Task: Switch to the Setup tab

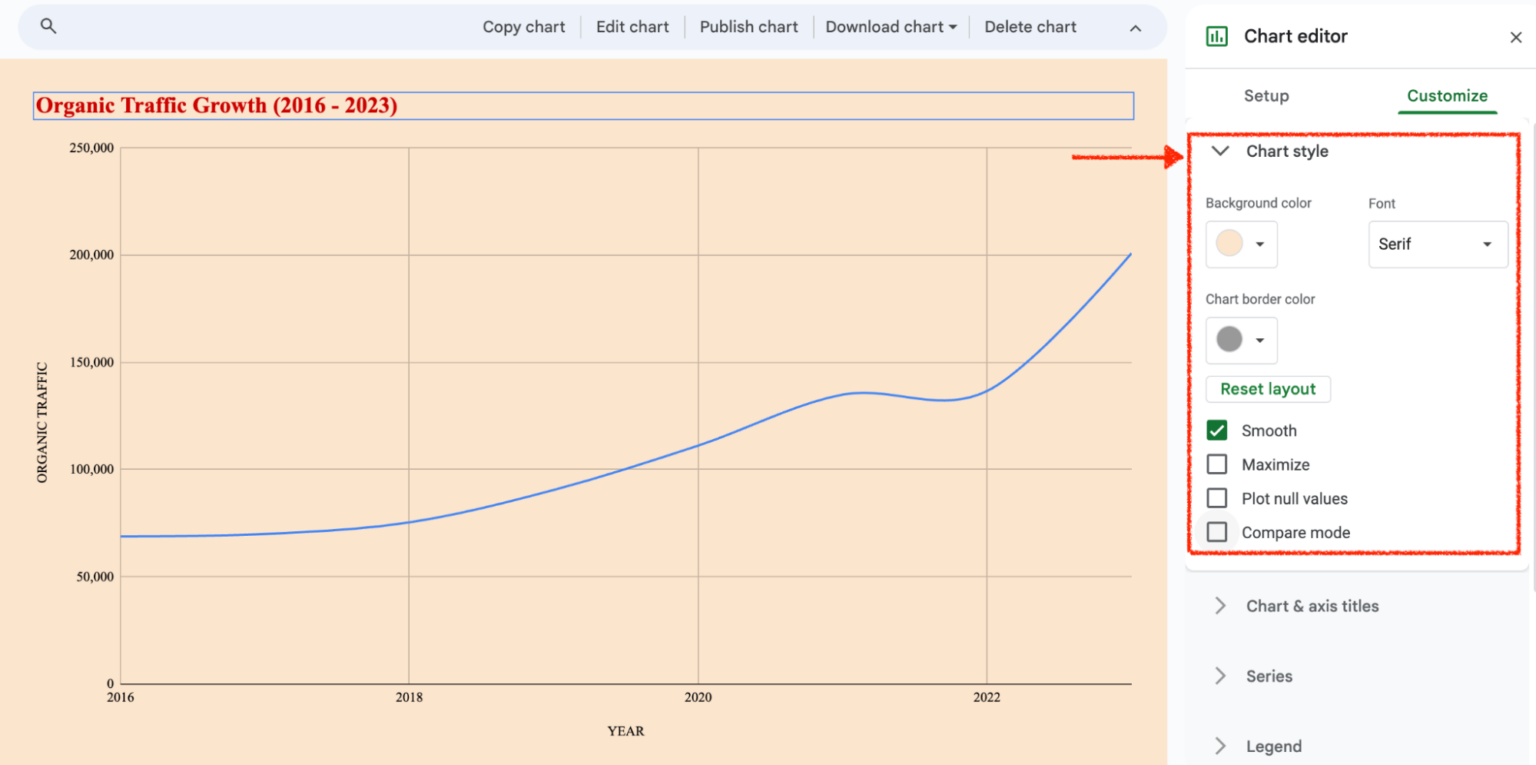Action: pos(1266,96)
